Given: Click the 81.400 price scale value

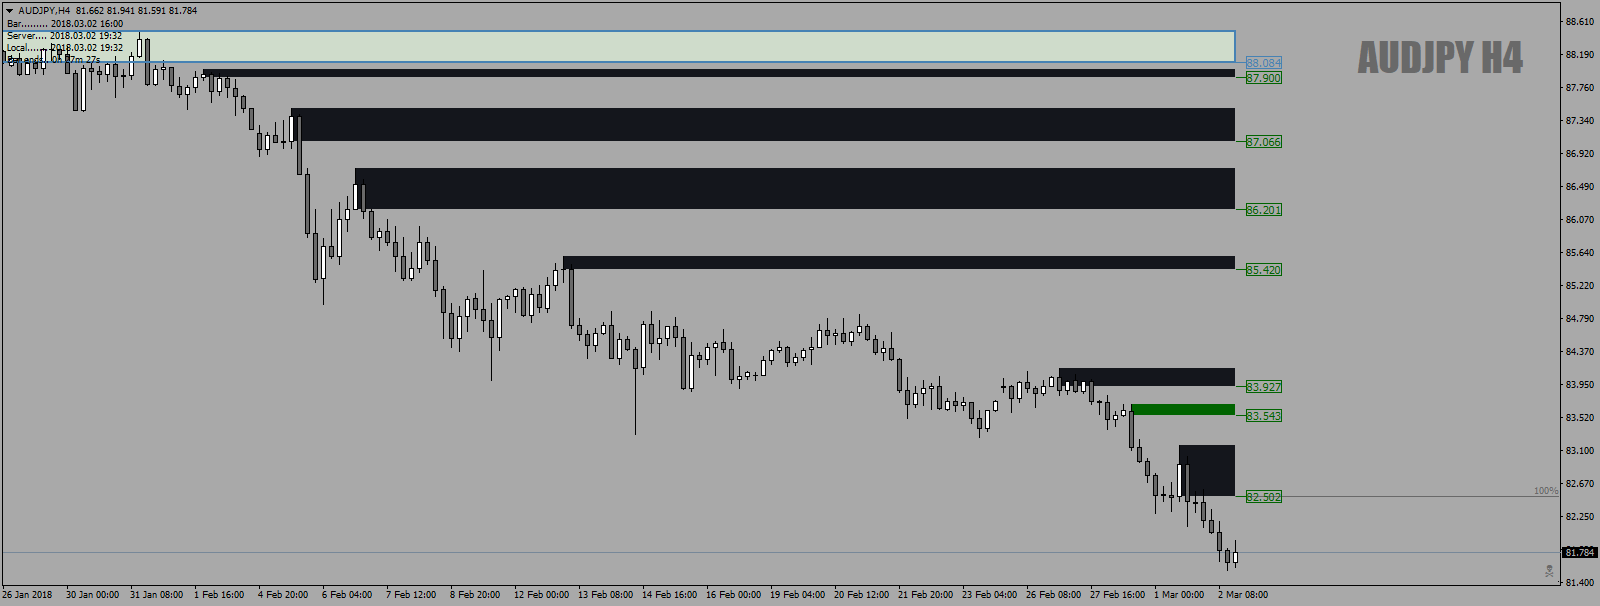Looking at the screenshot, I should 1580,582.
